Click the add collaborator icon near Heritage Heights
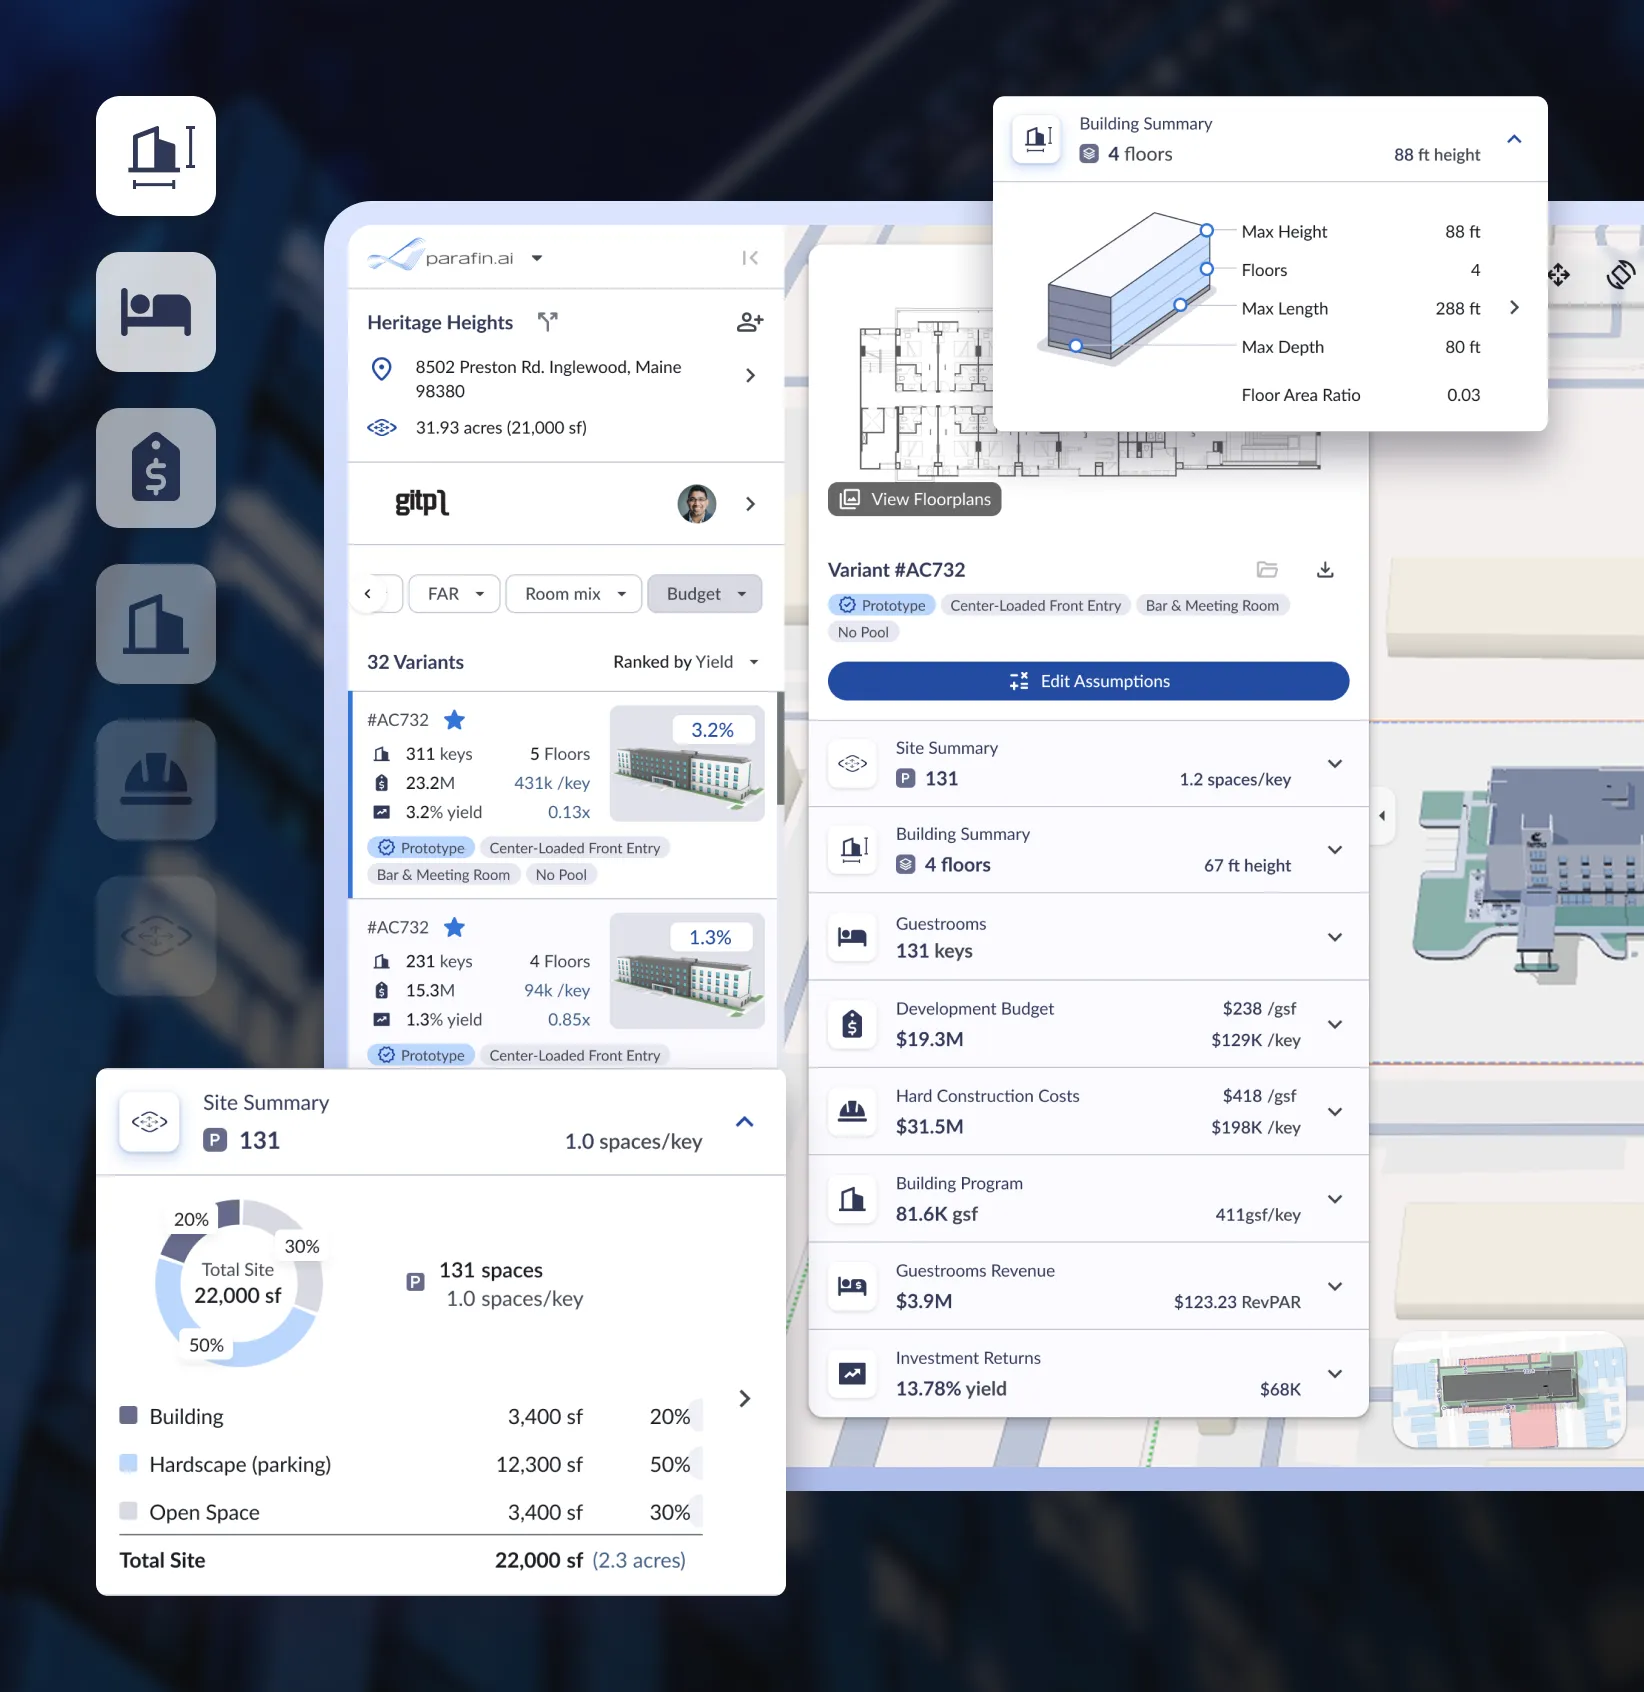 [749, 322]
